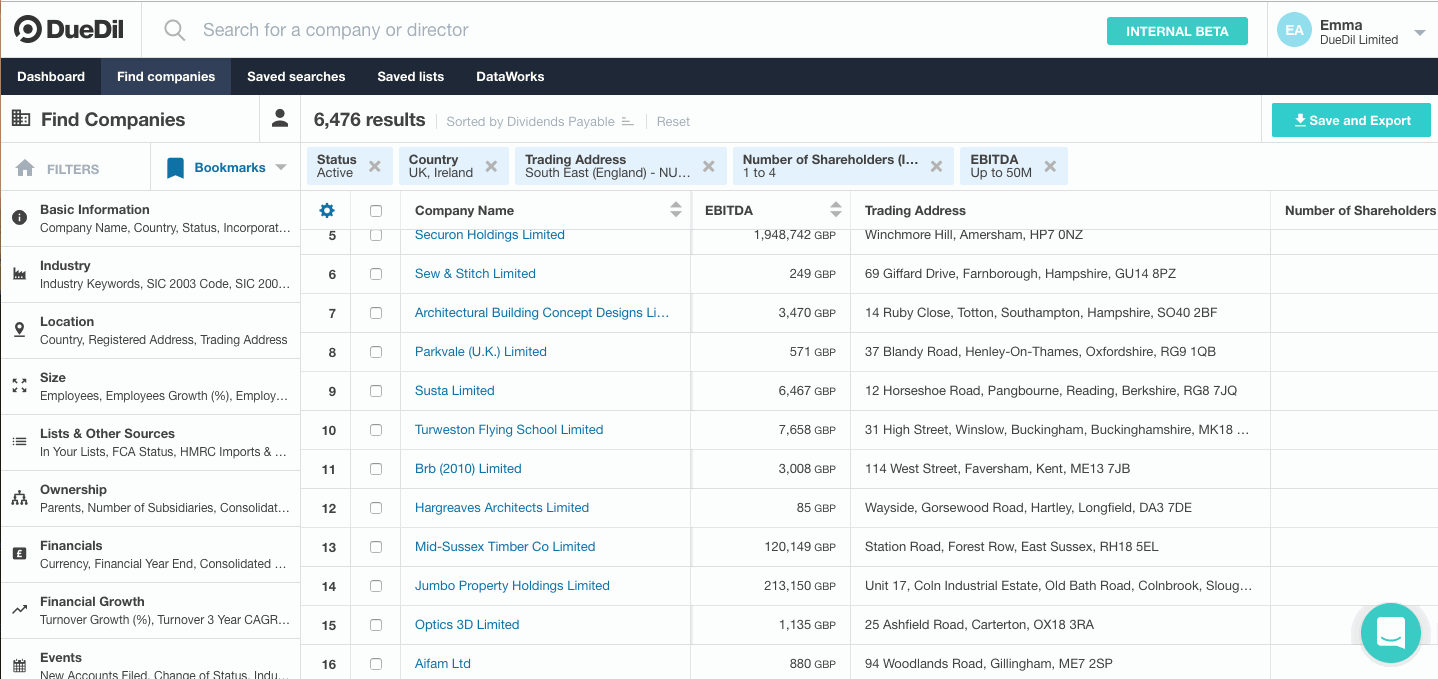Viewport: 1438px width, 679px height.
Task: Click the Reset link
Action: (673, 121)
